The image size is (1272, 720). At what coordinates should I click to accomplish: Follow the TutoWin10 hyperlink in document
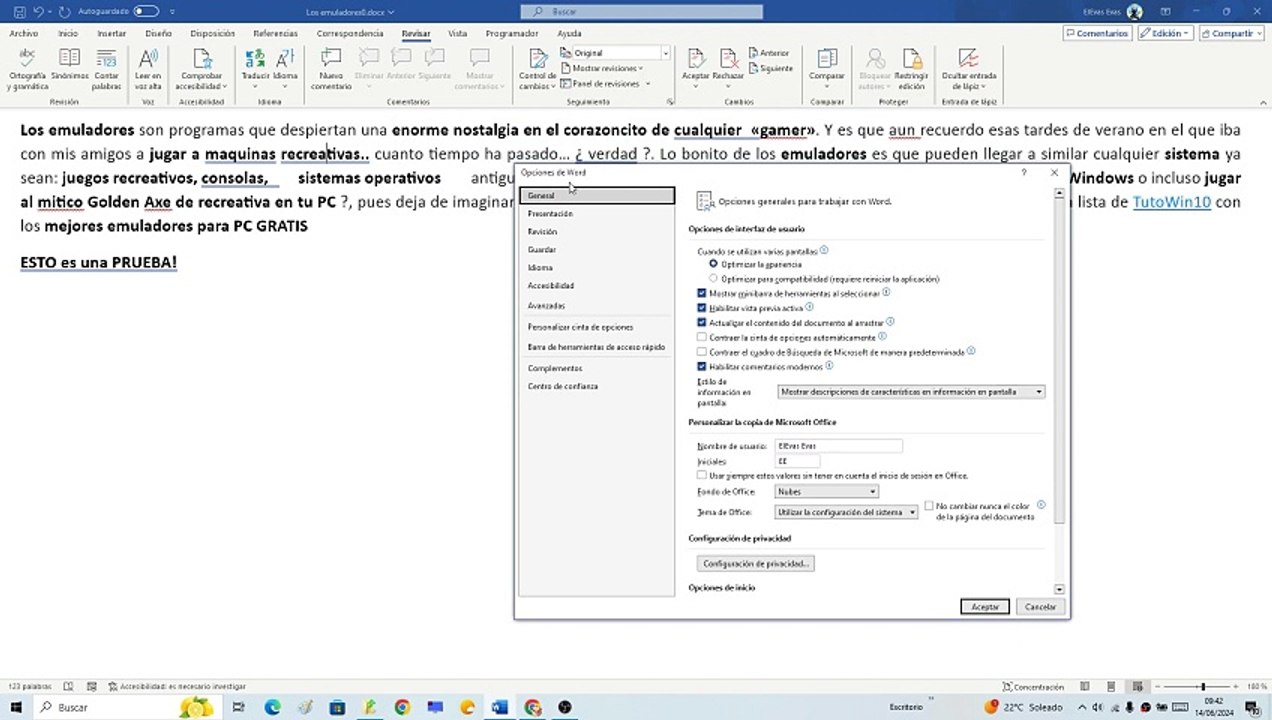[1171, 202]
